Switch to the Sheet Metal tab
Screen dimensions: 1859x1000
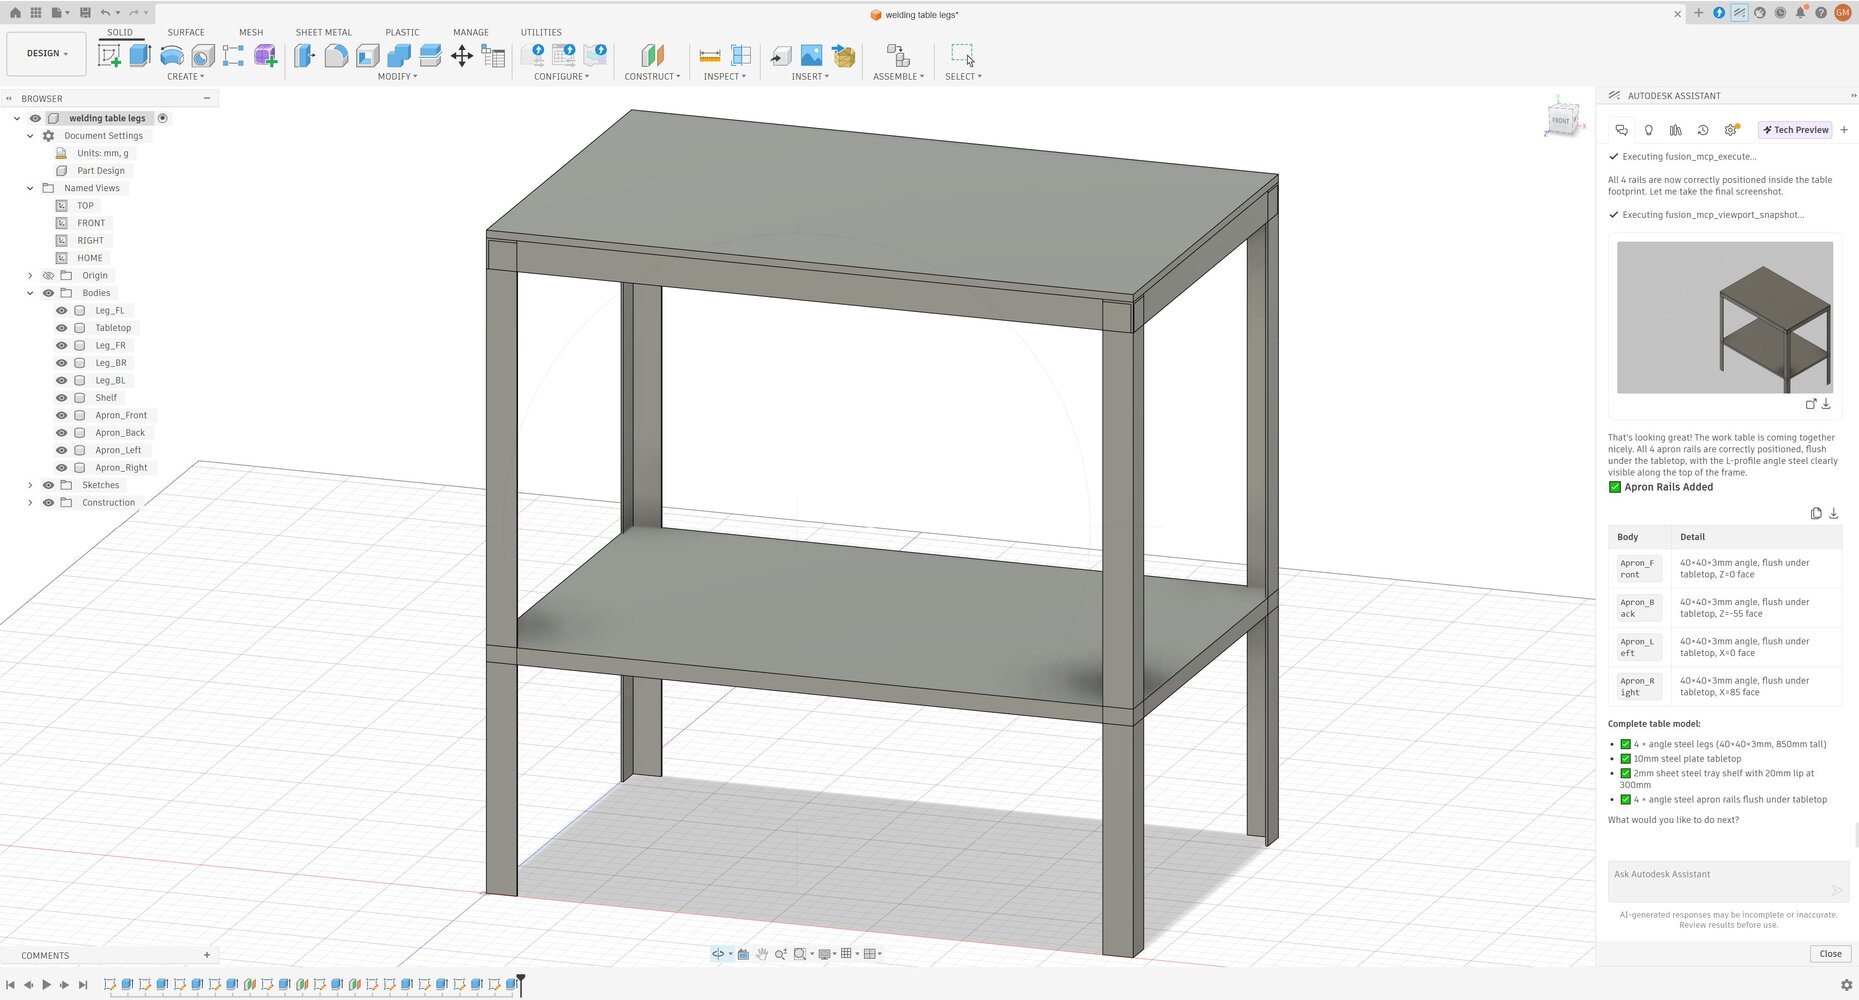point(323,32)
